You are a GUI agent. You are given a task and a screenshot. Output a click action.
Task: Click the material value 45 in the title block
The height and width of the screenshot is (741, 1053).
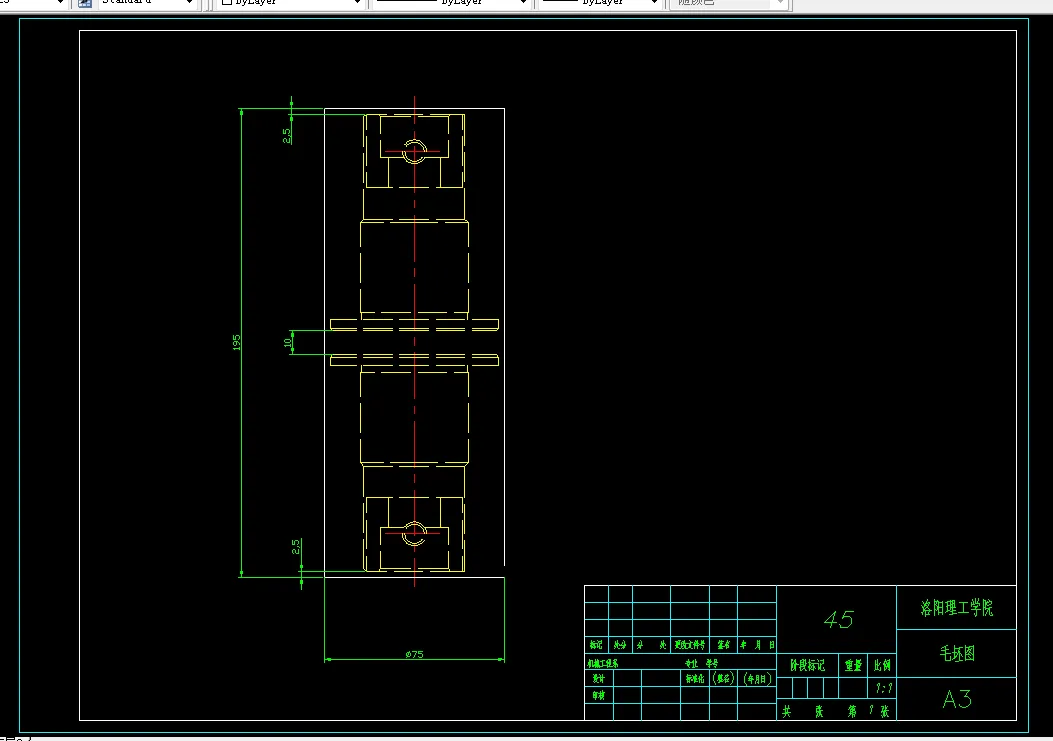[x=839, y=619]
